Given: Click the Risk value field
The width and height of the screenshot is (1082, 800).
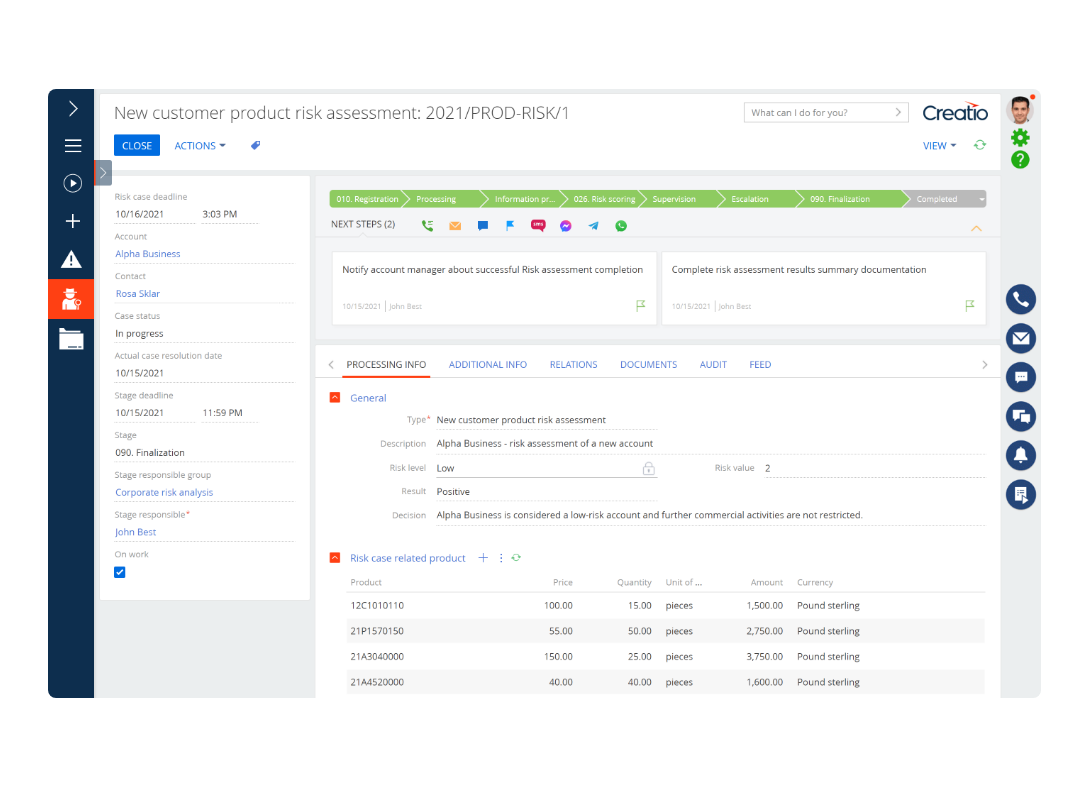Looking at the screenshot, I should click(874, 468).
